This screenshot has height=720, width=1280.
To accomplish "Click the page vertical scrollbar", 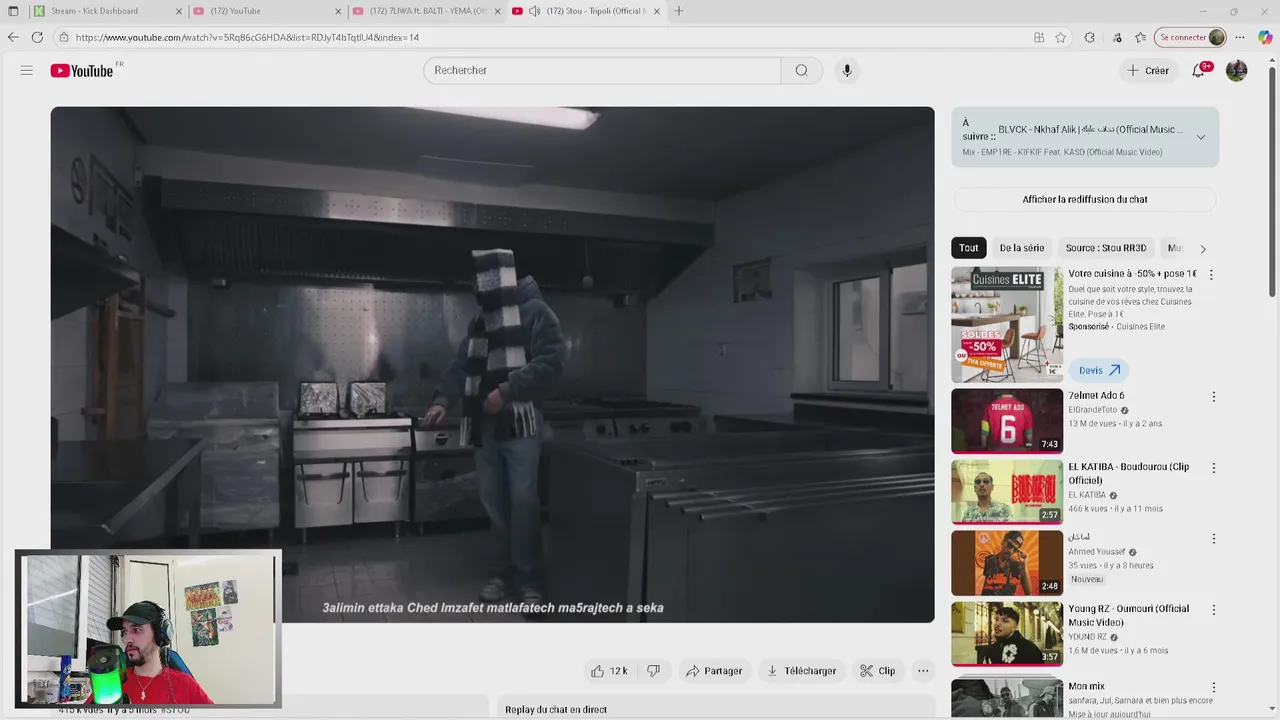I will pos(1272,180).
